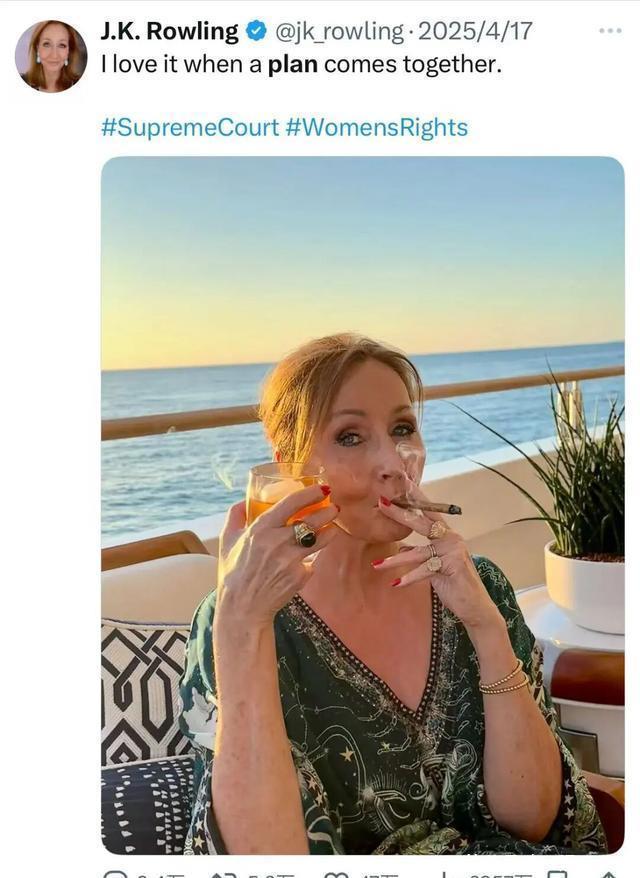Image resolution: width=640 pixels, height=878 pixels.
Task: Click the like count number
Action: click(x=380, y=875)
